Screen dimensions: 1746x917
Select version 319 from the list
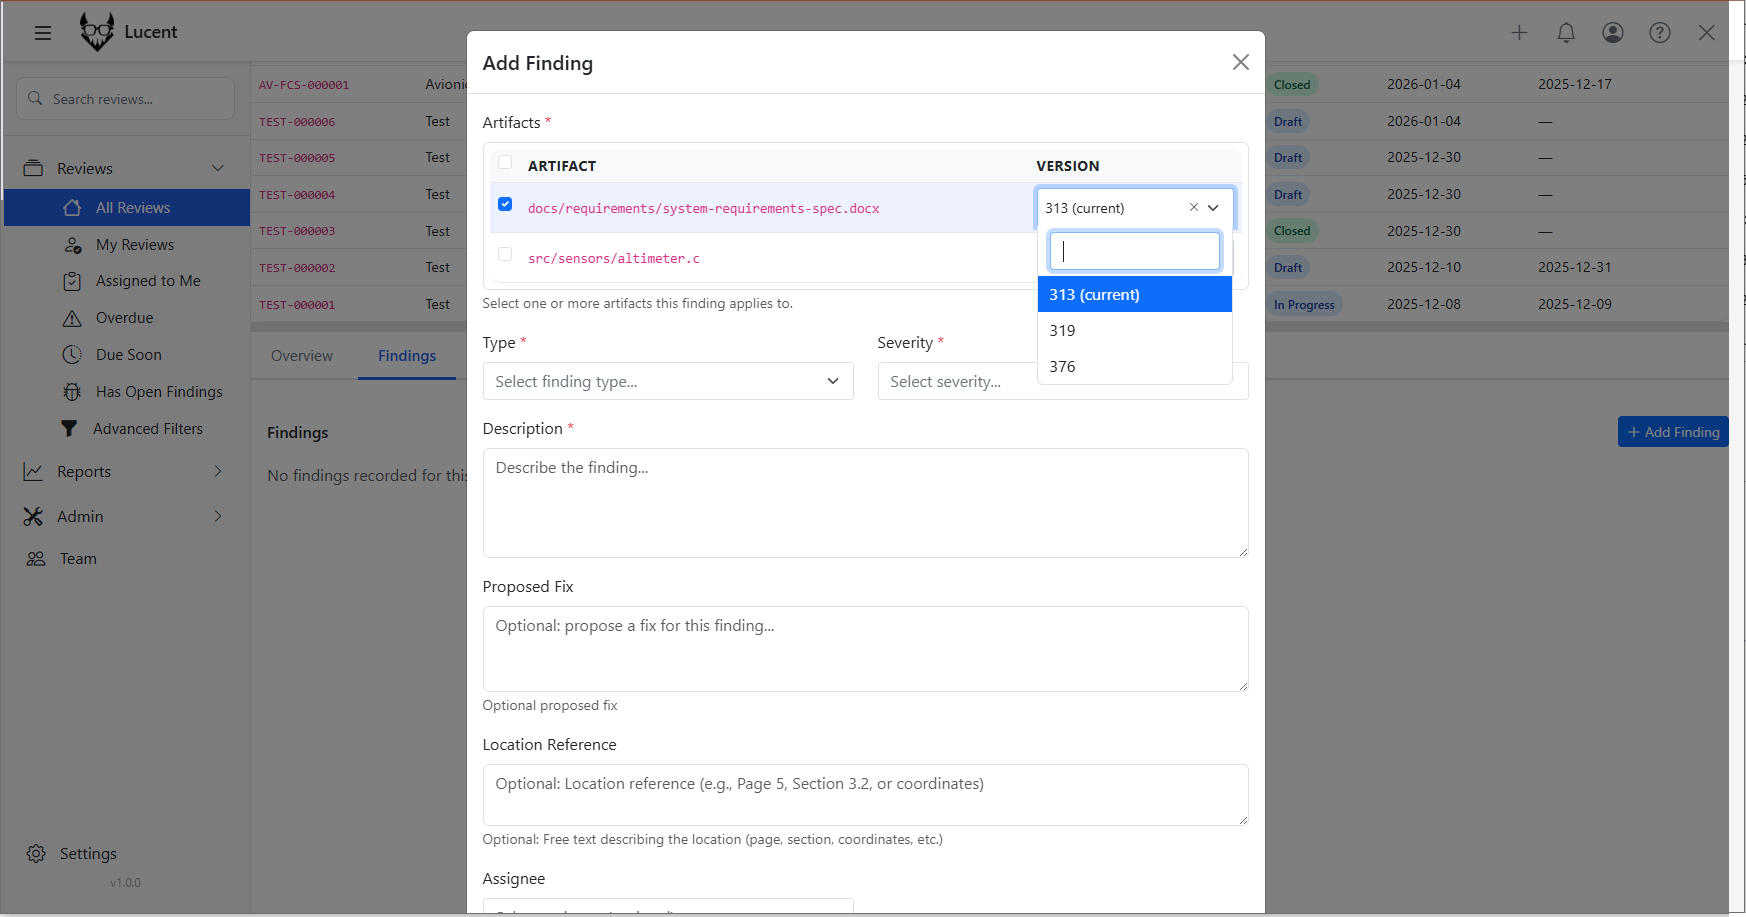1062,330
